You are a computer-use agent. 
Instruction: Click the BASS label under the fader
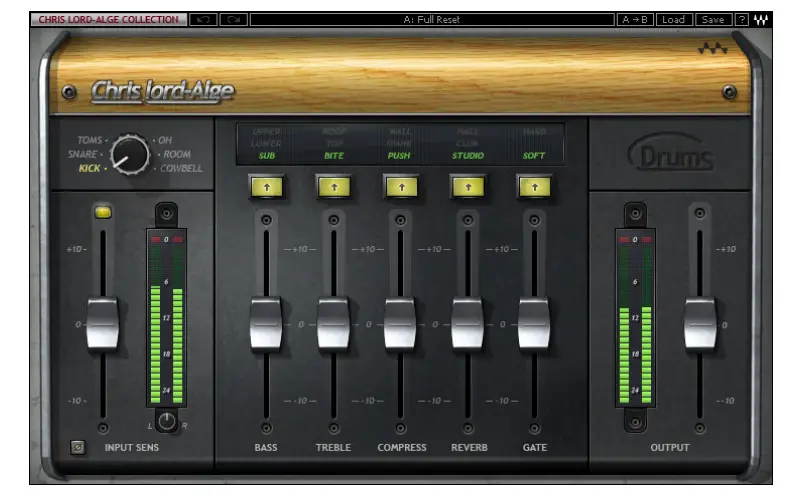pos(266,447)
